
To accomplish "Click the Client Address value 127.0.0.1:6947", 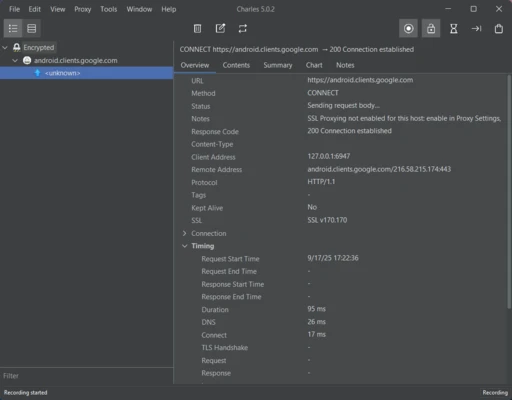I will 329,156.
